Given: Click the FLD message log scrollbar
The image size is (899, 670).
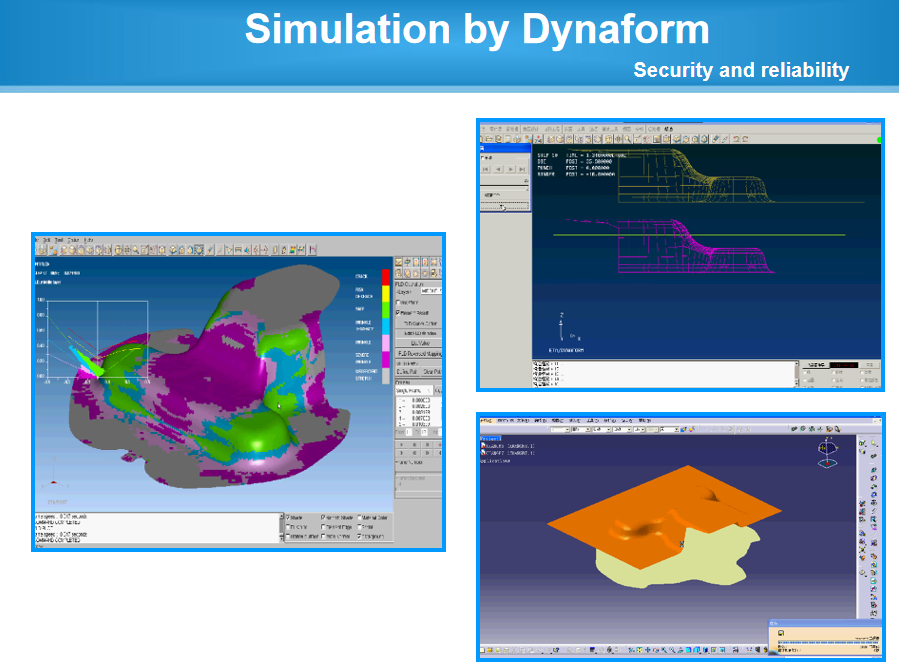Looking at the screenshot, I should [281, 526].
